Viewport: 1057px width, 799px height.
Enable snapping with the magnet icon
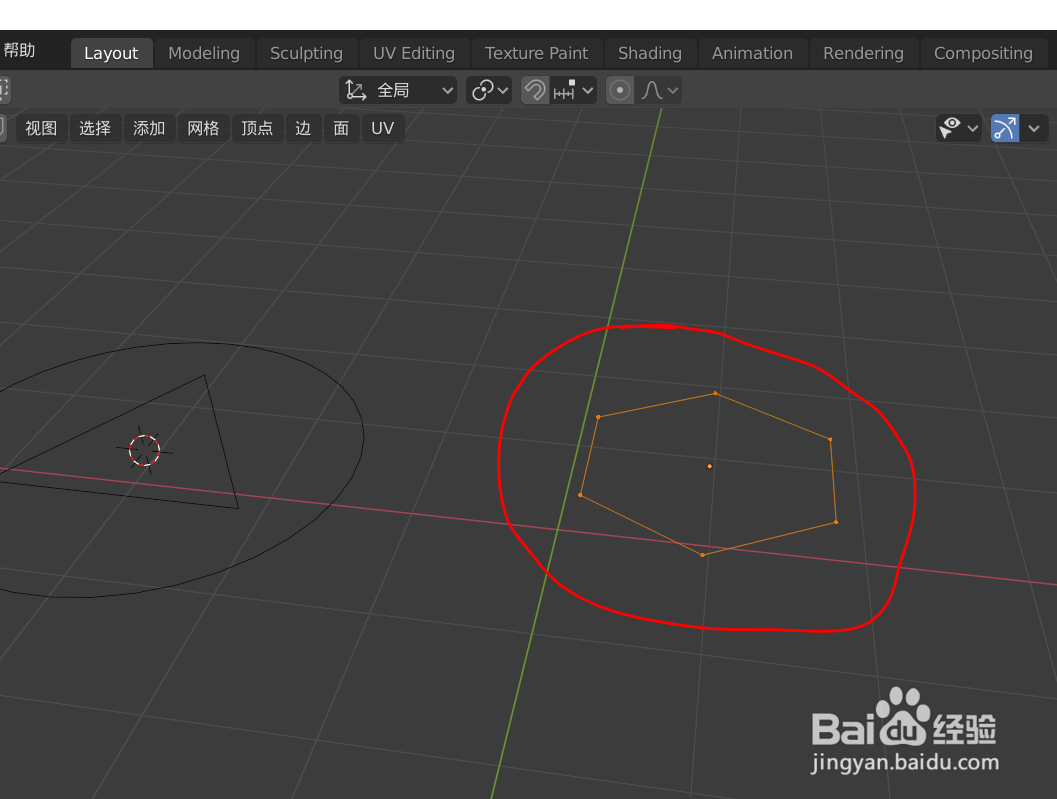click(534, 90)
